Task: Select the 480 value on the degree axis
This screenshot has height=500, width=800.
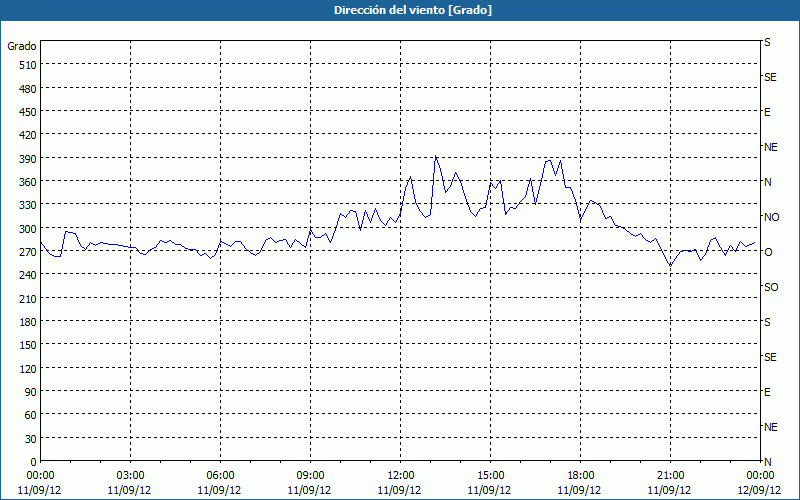Action: point(28,89)
